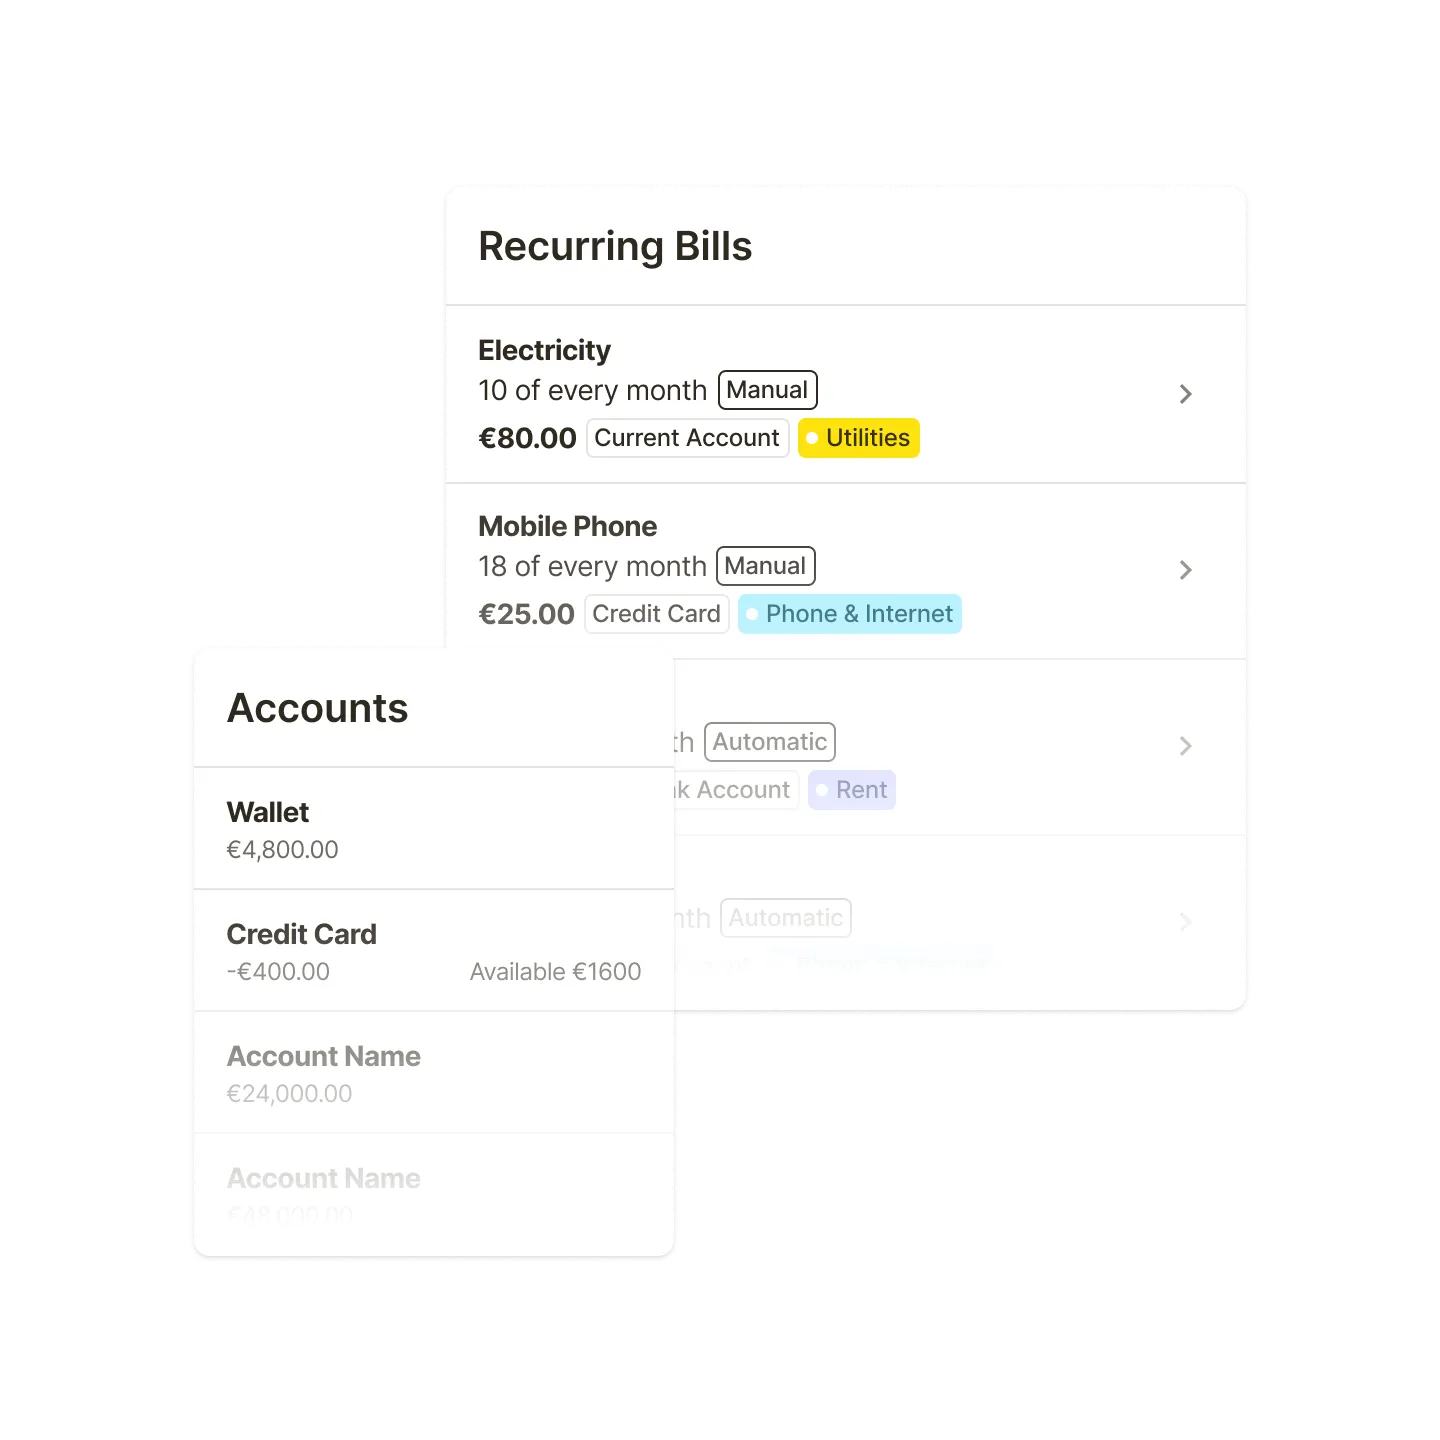Expand the Electricity bill details chevron
Viewport: 1440px width, 1440px height.
click(1186, 393)
